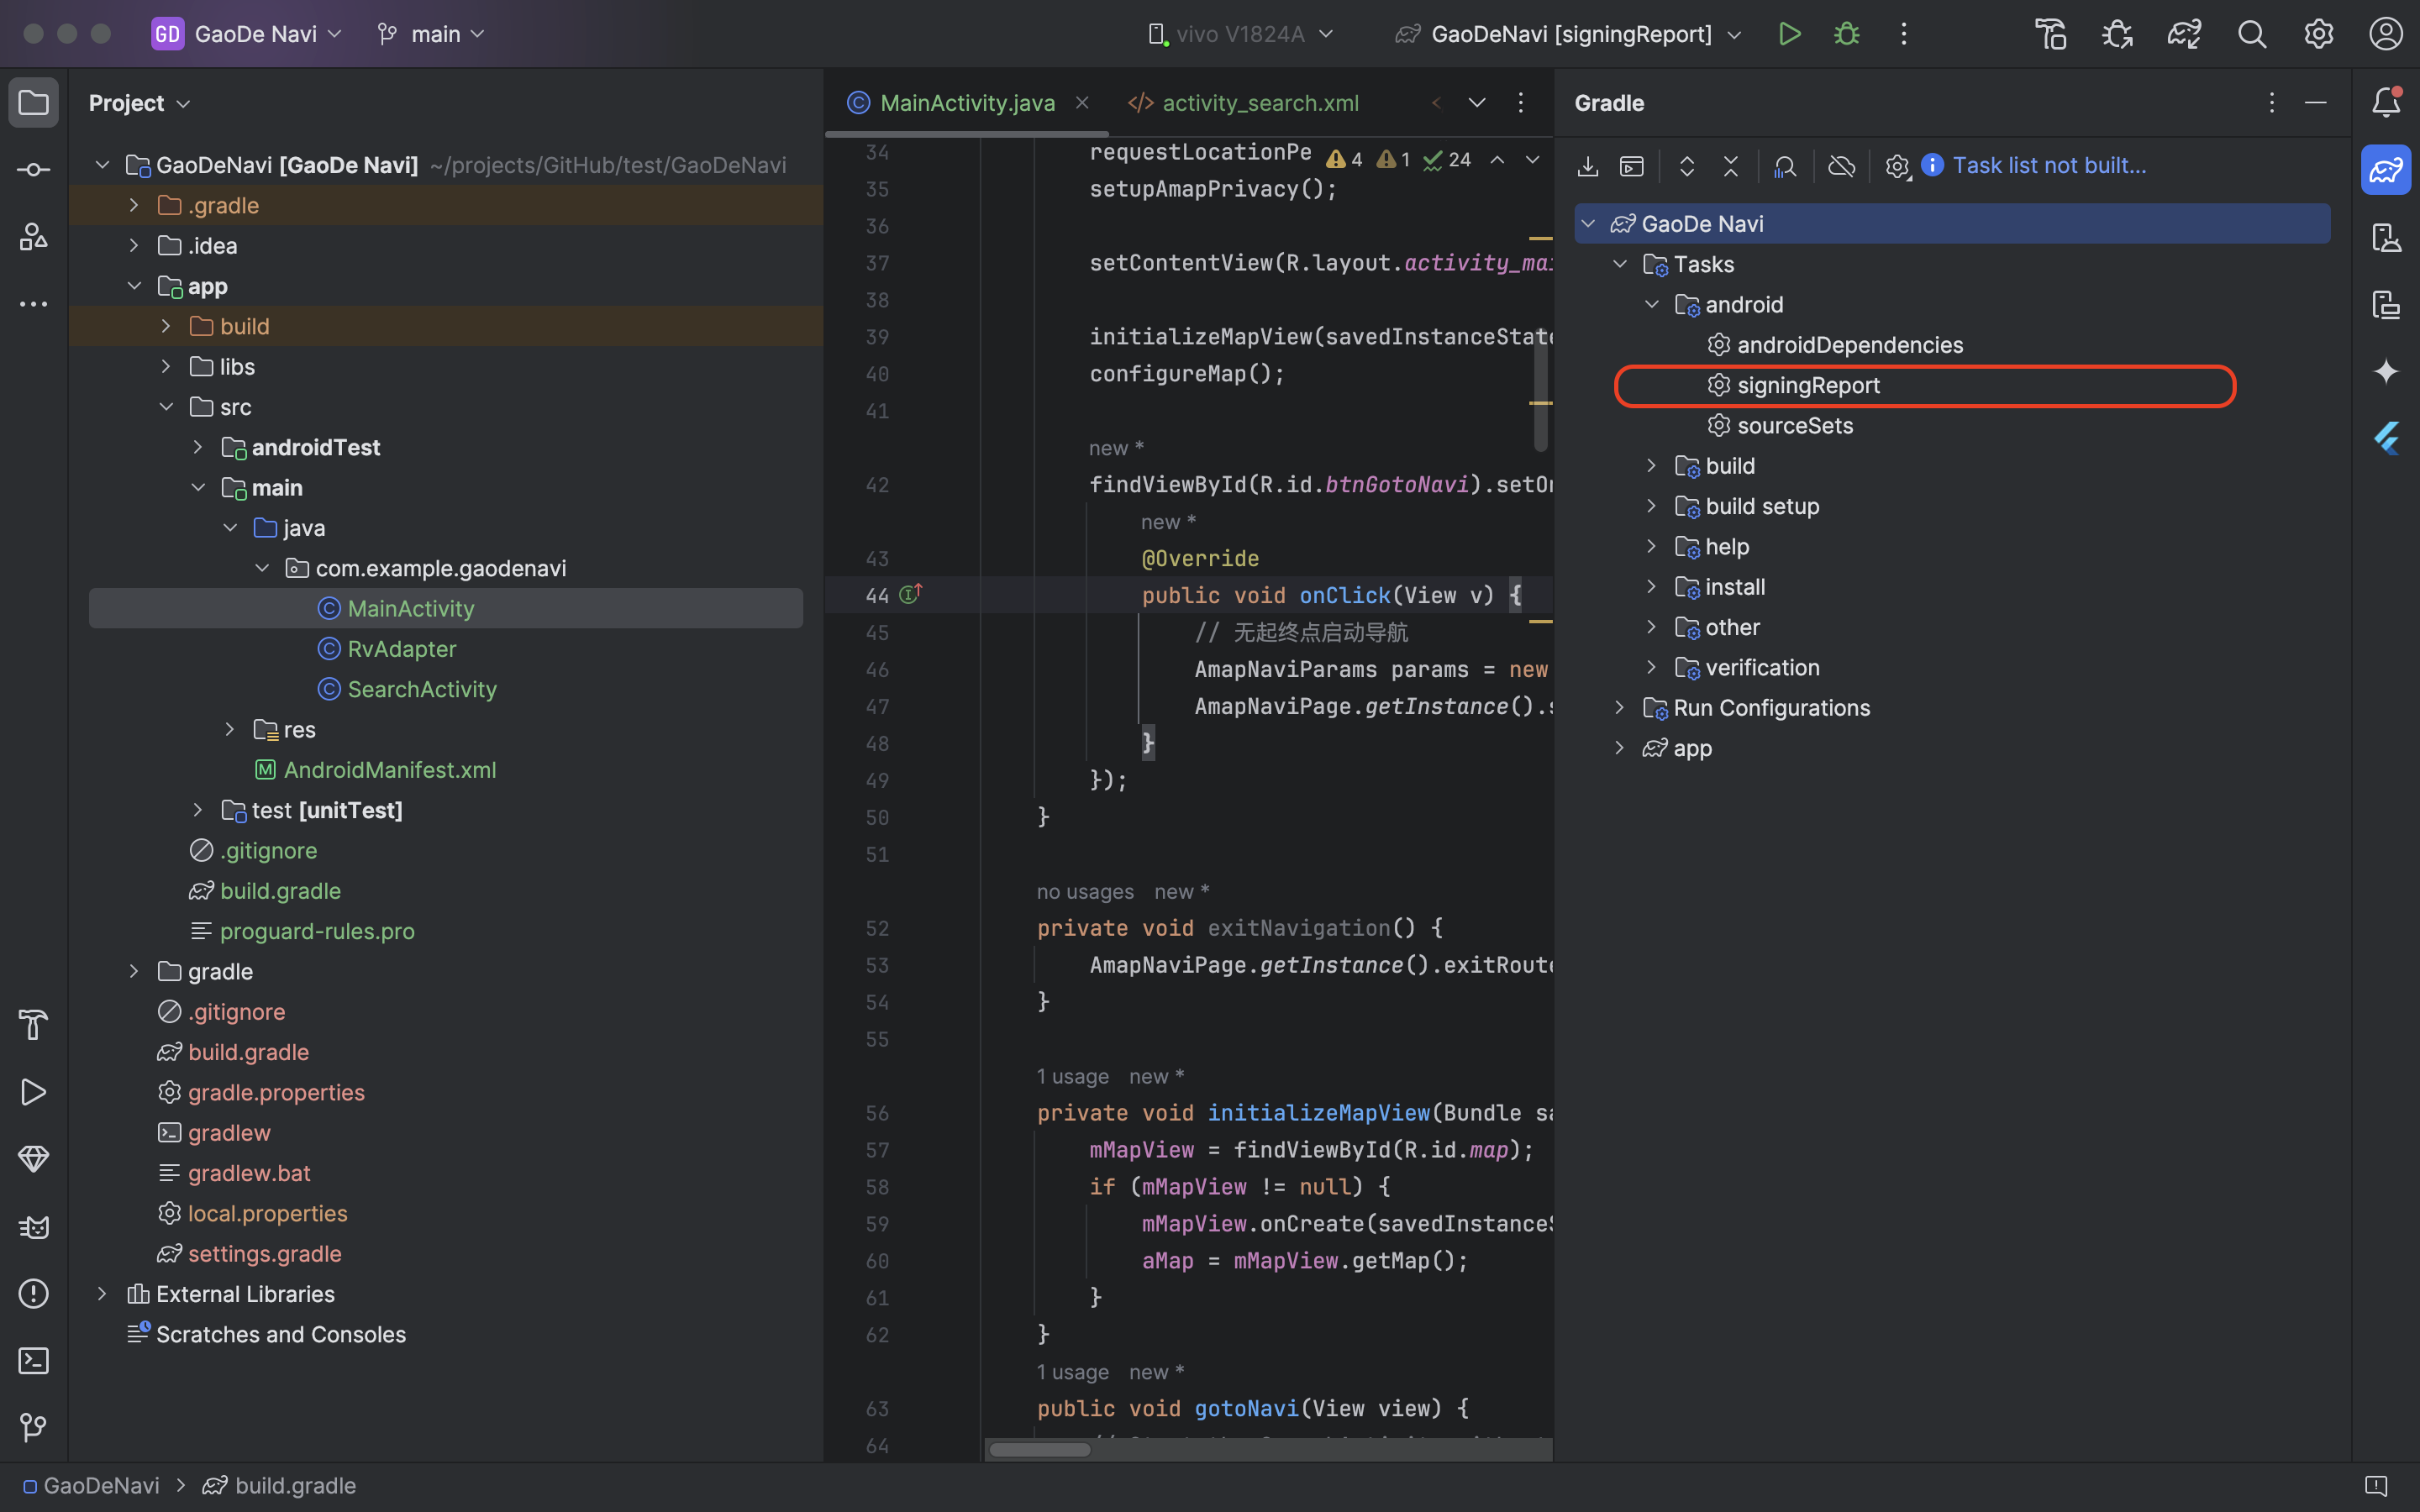
Task: Open Flutter tool window icon
Action: click(2386, 439)
